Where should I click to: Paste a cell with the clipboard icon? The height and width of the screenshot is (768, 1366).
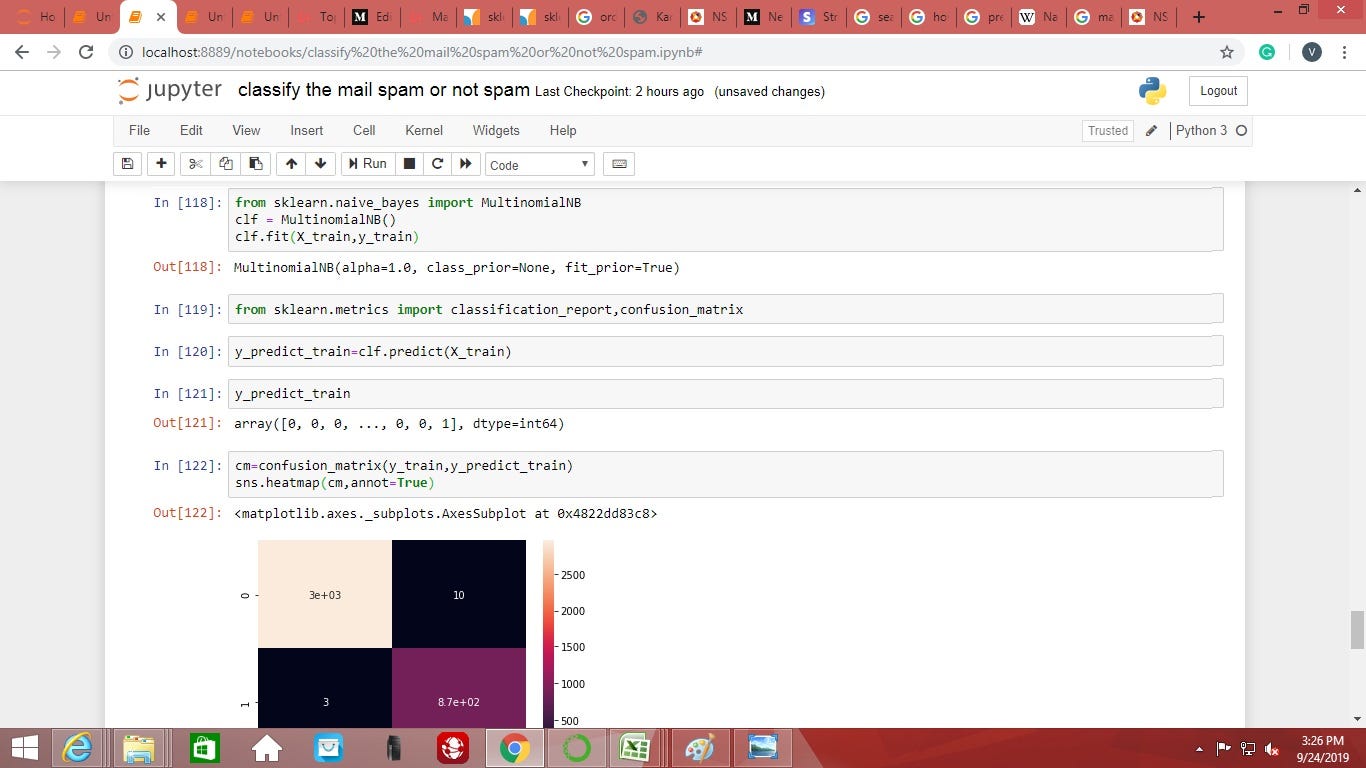tap(254, 163)
